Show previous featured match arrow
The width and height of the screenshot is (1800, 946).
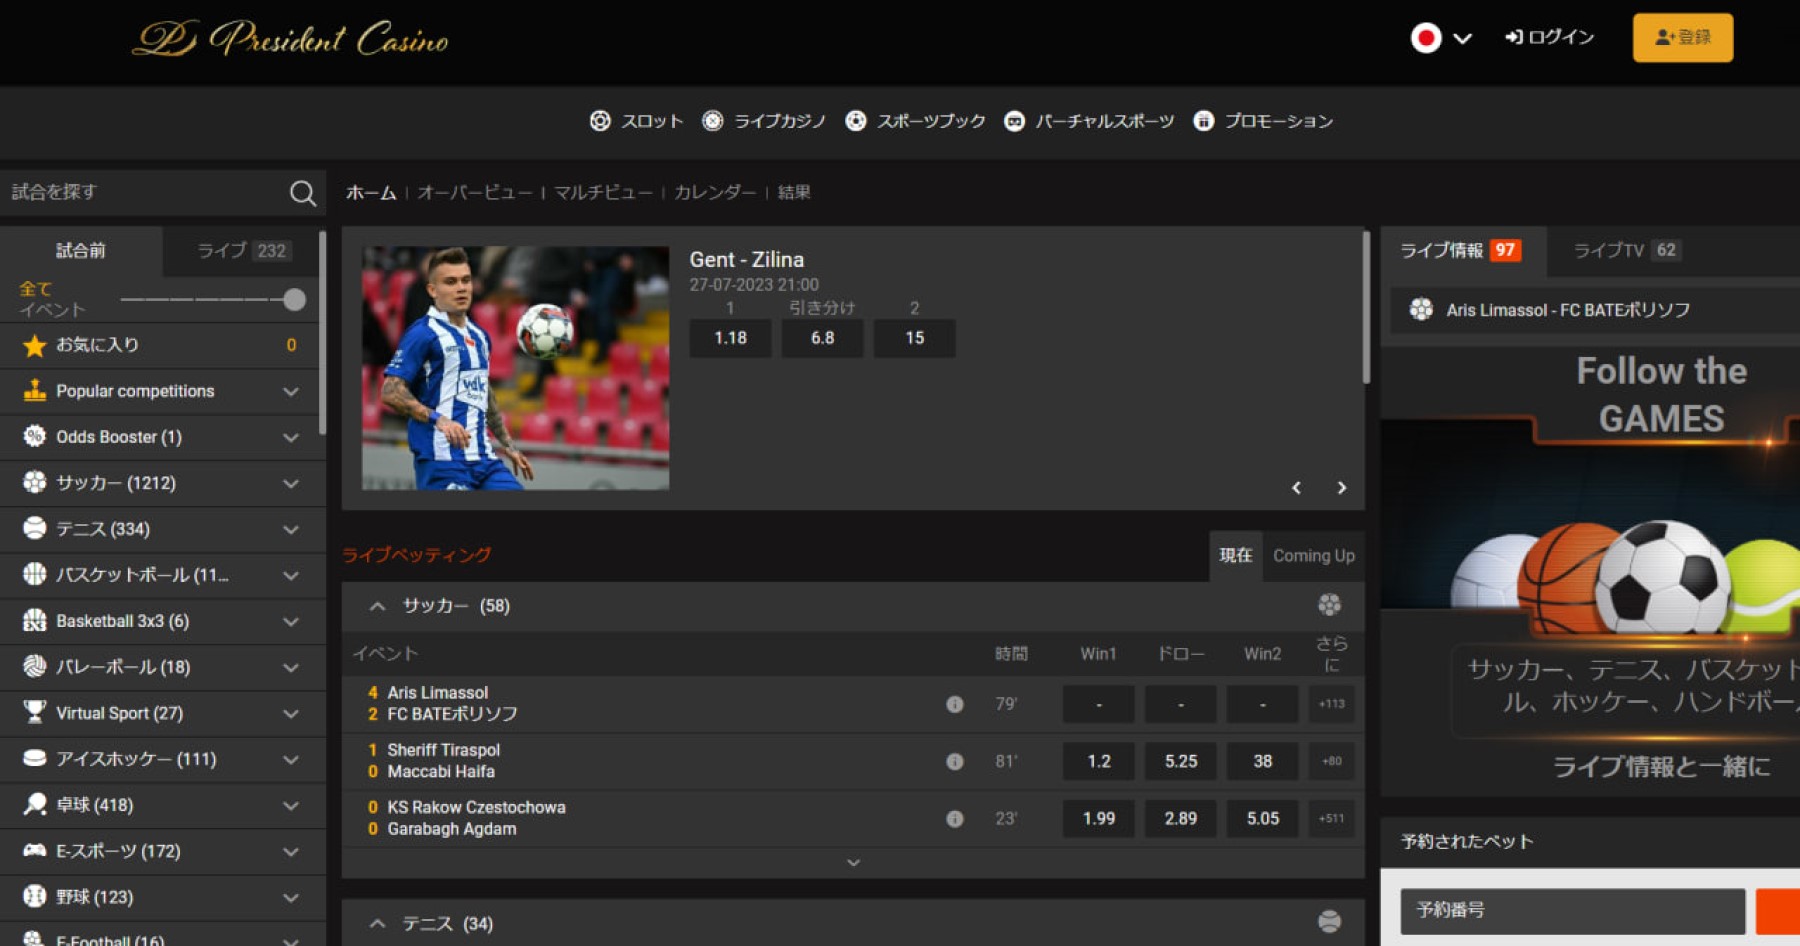(x=1296, y=488)
